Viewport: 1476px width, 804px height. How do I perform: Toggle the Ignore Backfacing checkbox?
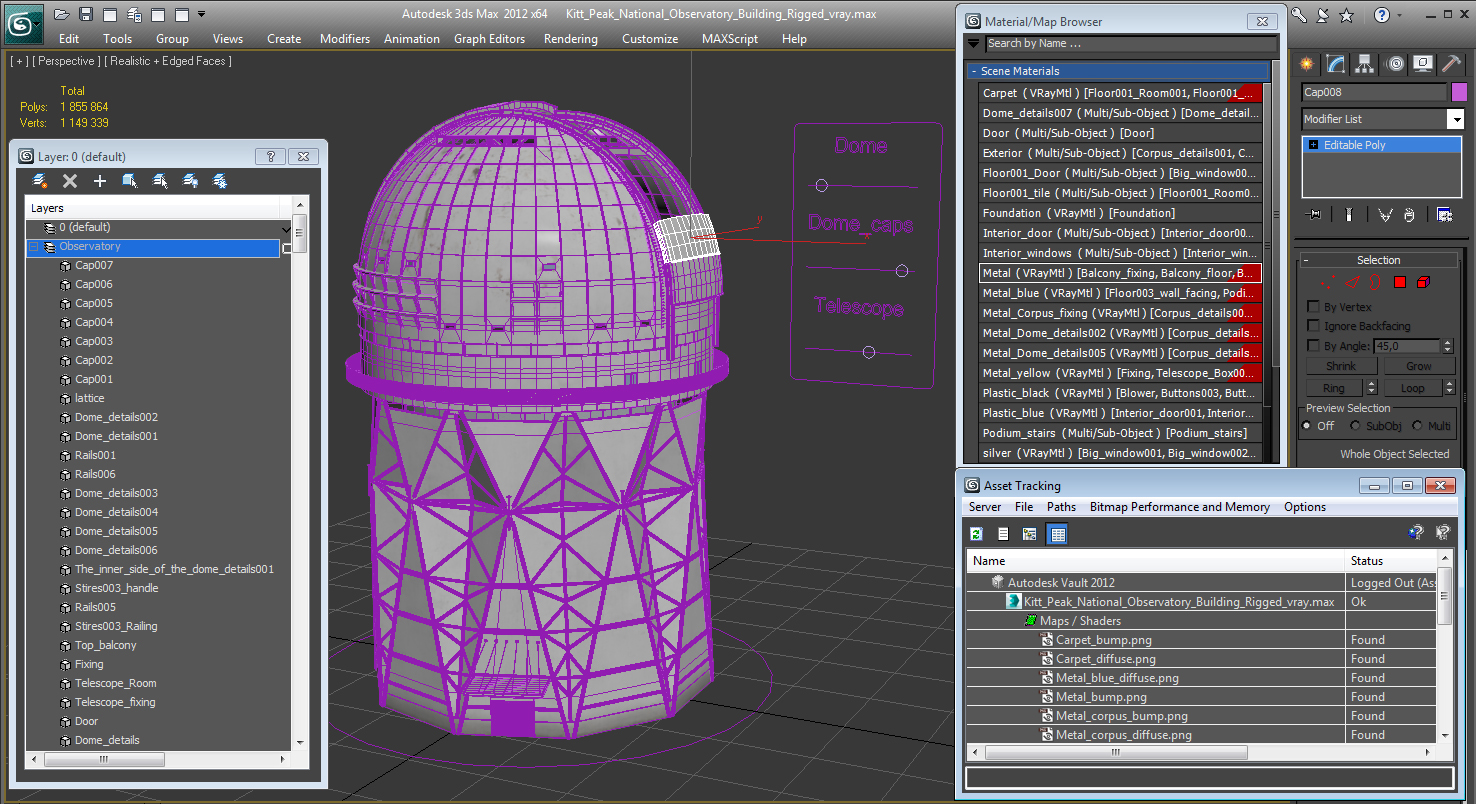1314,326
